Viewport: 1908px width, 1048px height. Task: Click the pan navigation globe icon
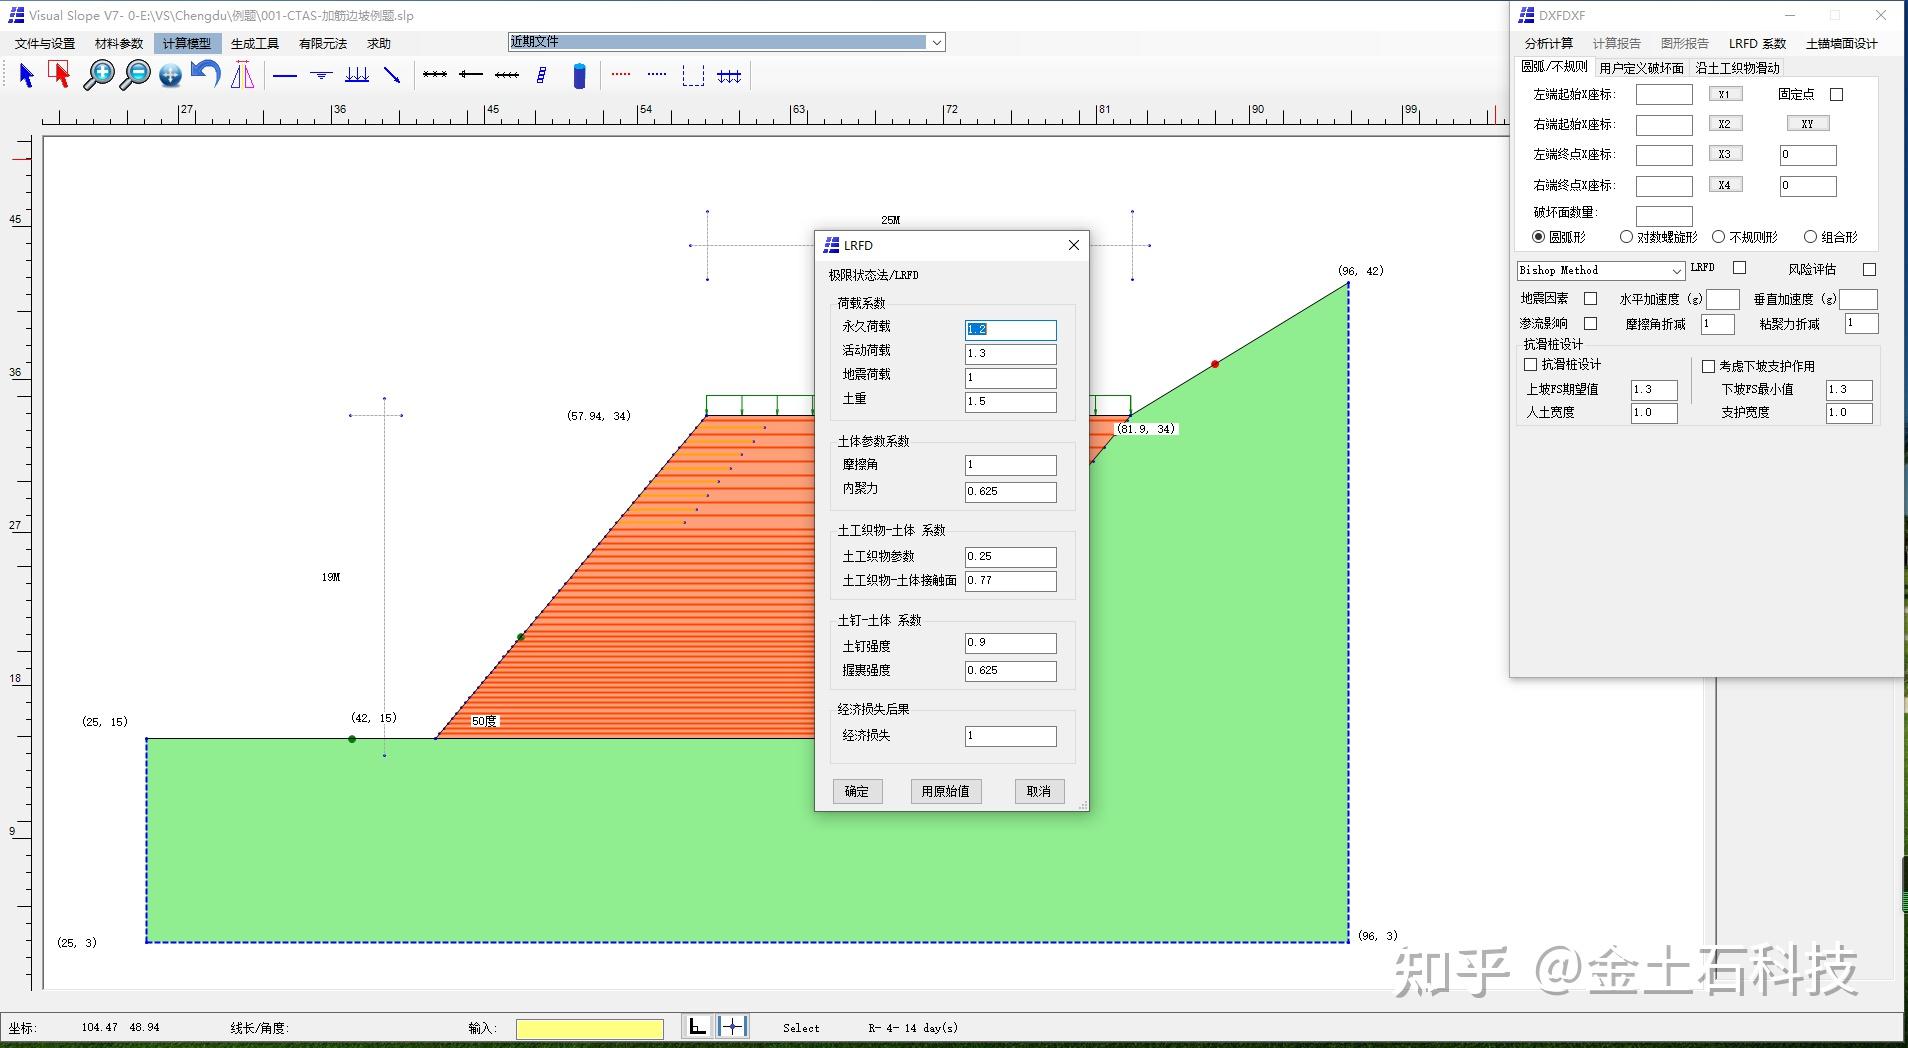click(x=169, y=75)
